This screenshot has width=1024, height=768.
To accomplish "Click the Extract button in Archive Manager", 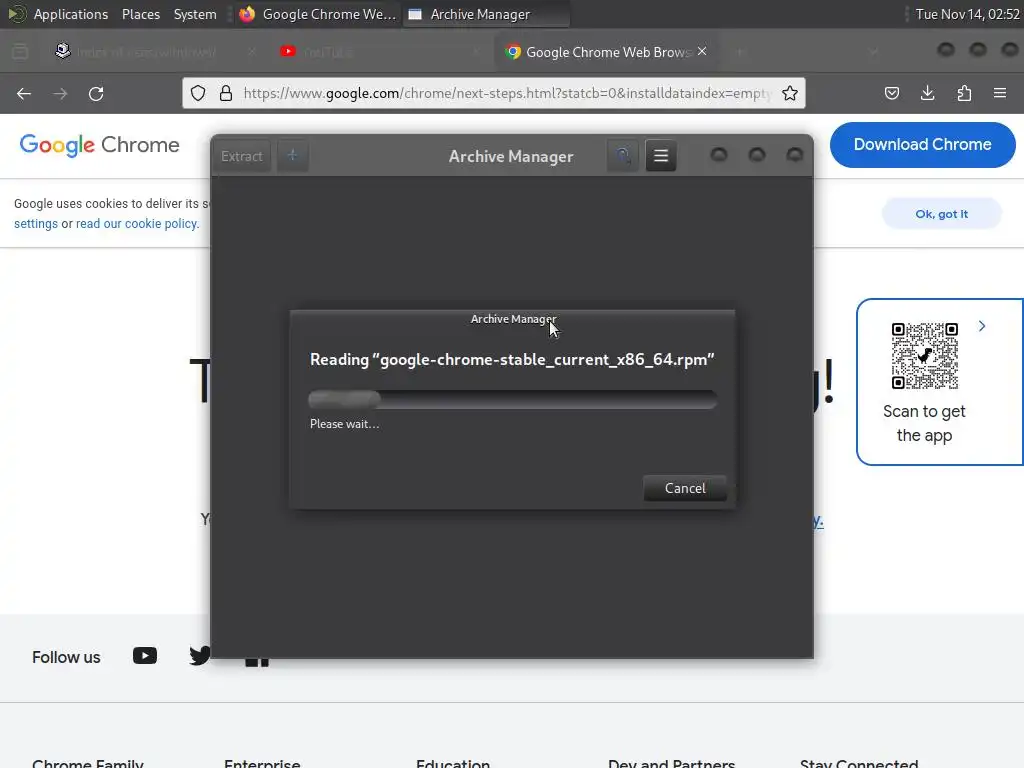I will coord(242,156).
